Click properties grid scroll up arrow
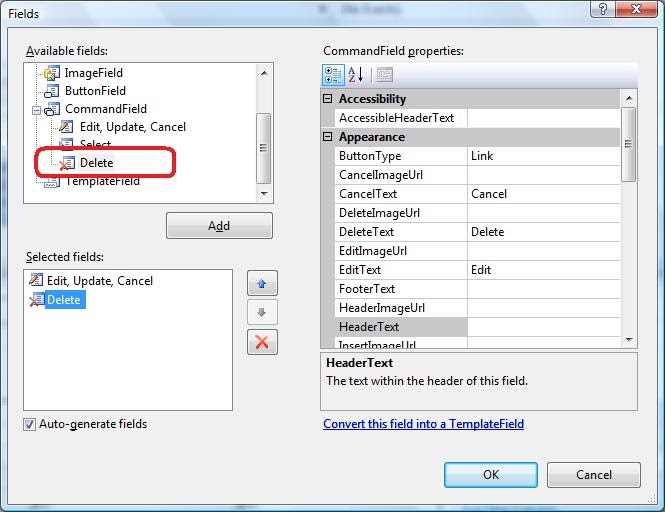Viewport: 665px width, 512px height. (x=629, y=98)
